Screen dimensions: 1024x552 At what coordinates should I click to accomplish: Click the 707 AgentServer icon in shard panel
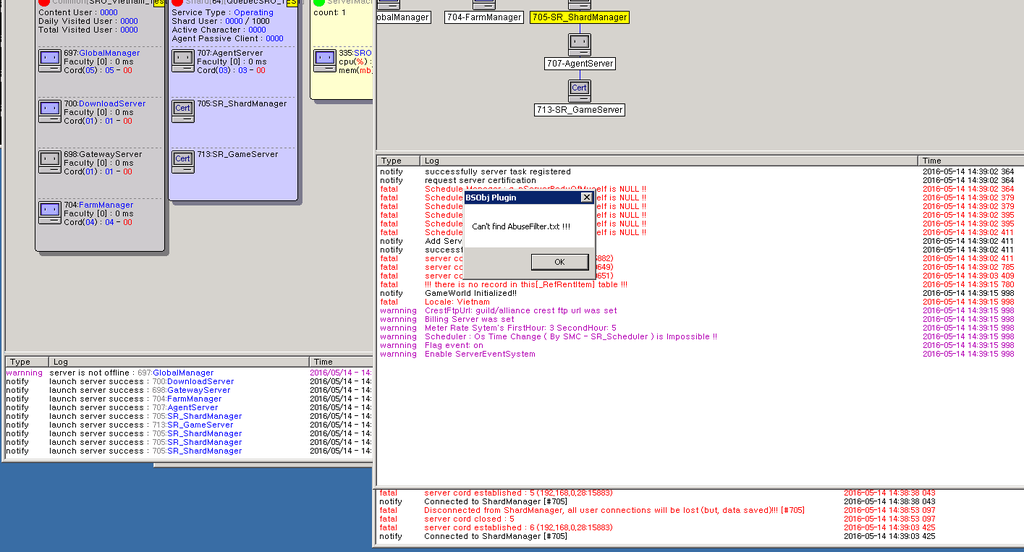point(182,60)
